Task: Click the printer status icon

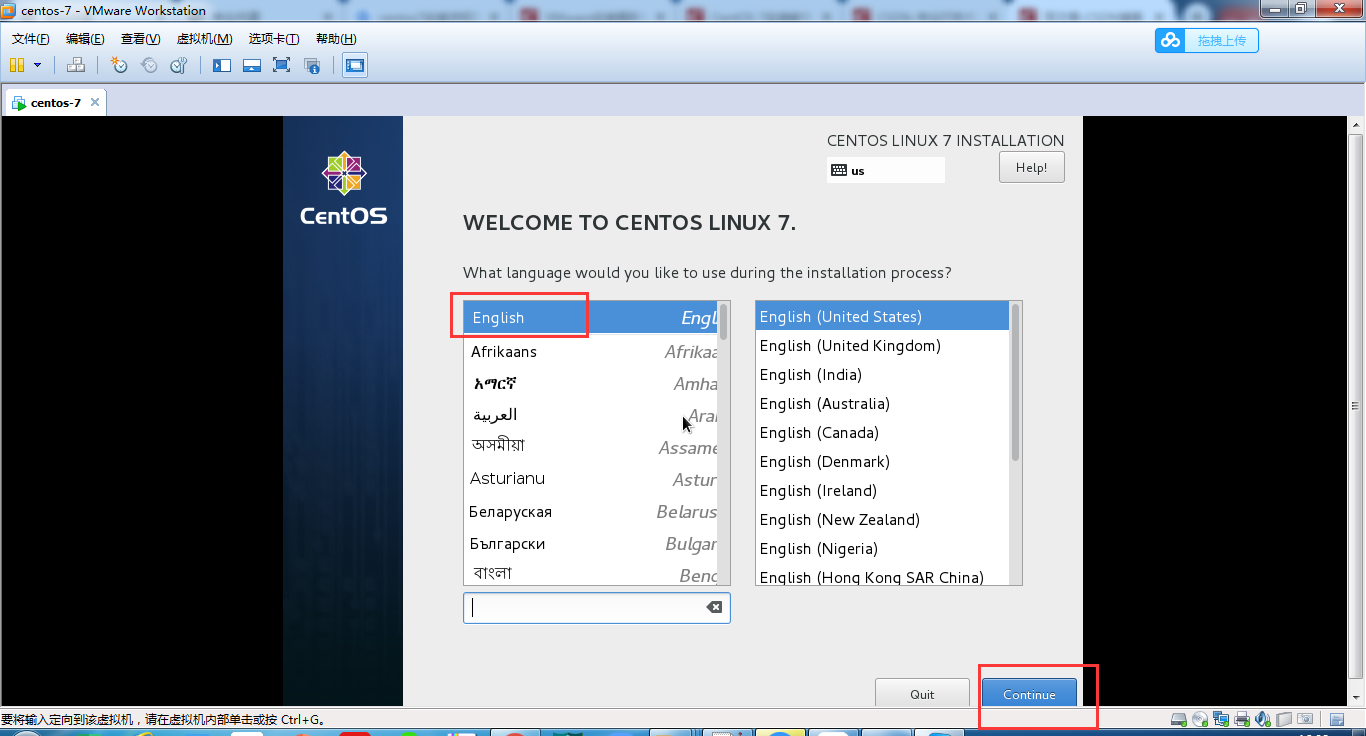Action: point(1242,719)
